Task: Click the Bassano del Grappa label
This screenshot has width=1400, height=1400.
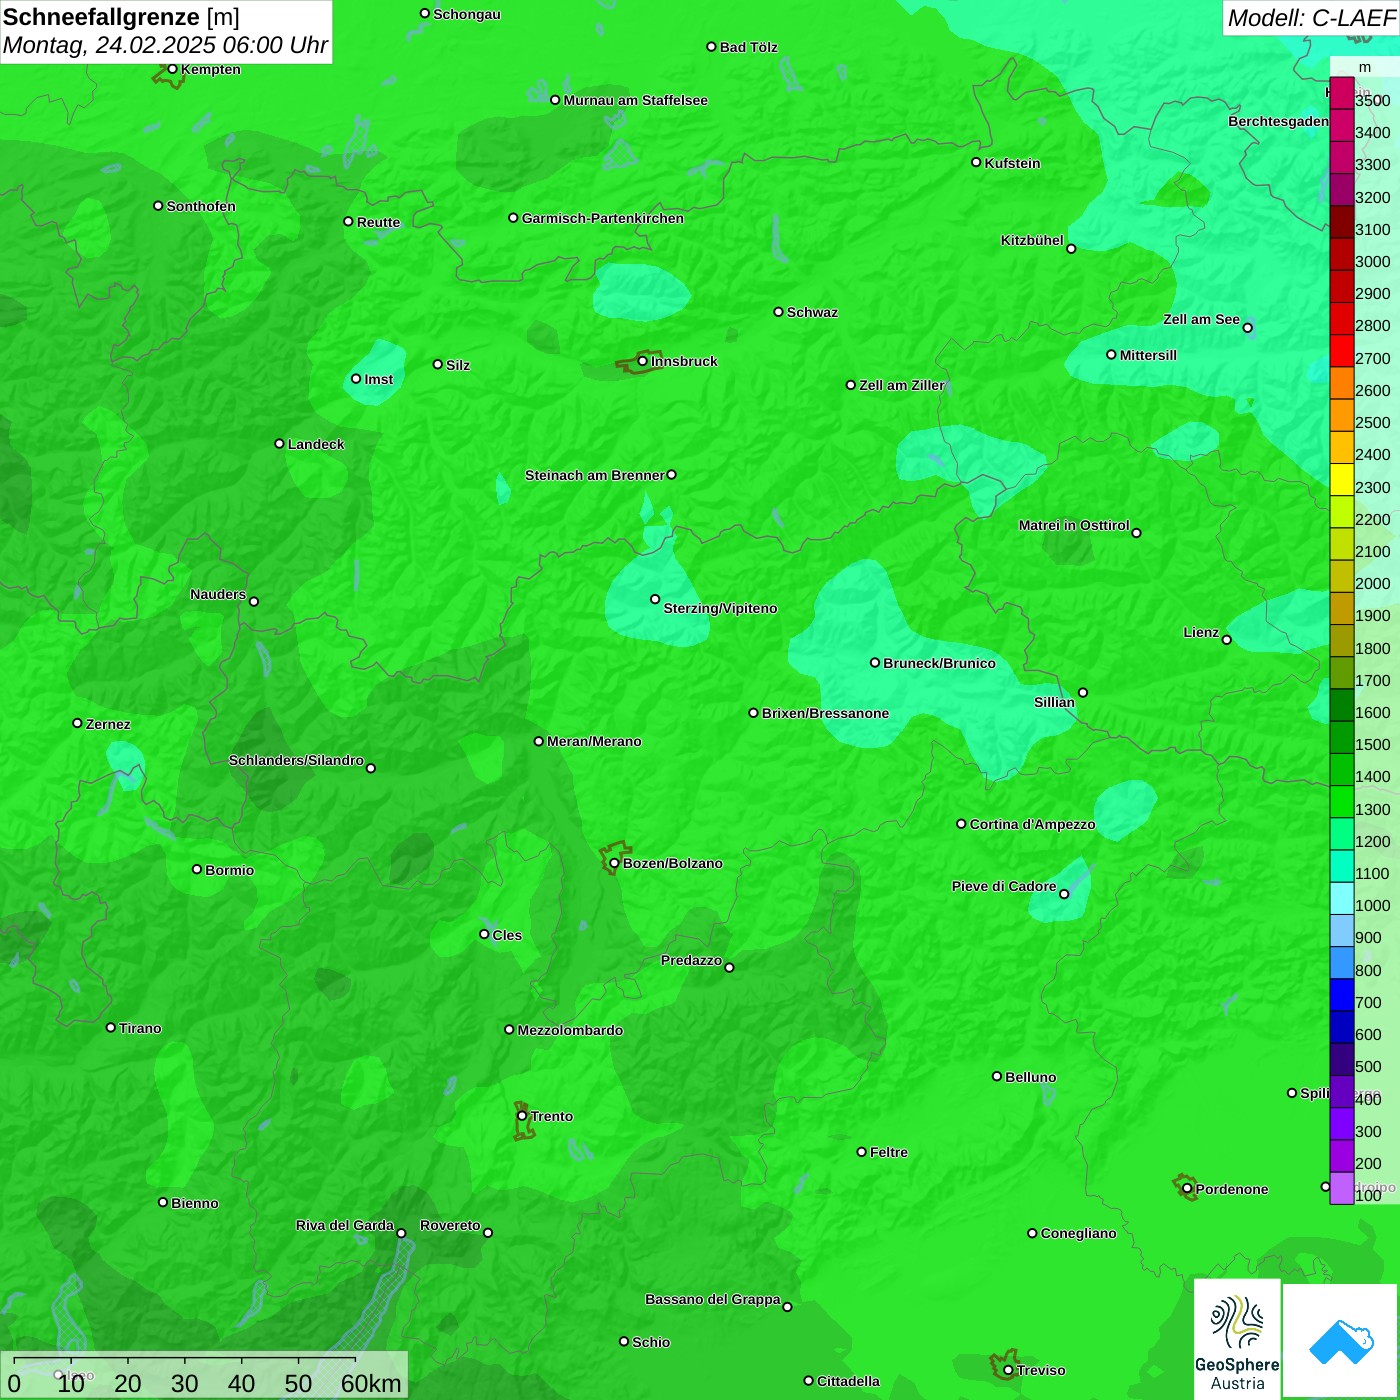Action: tap(712, 1299)
